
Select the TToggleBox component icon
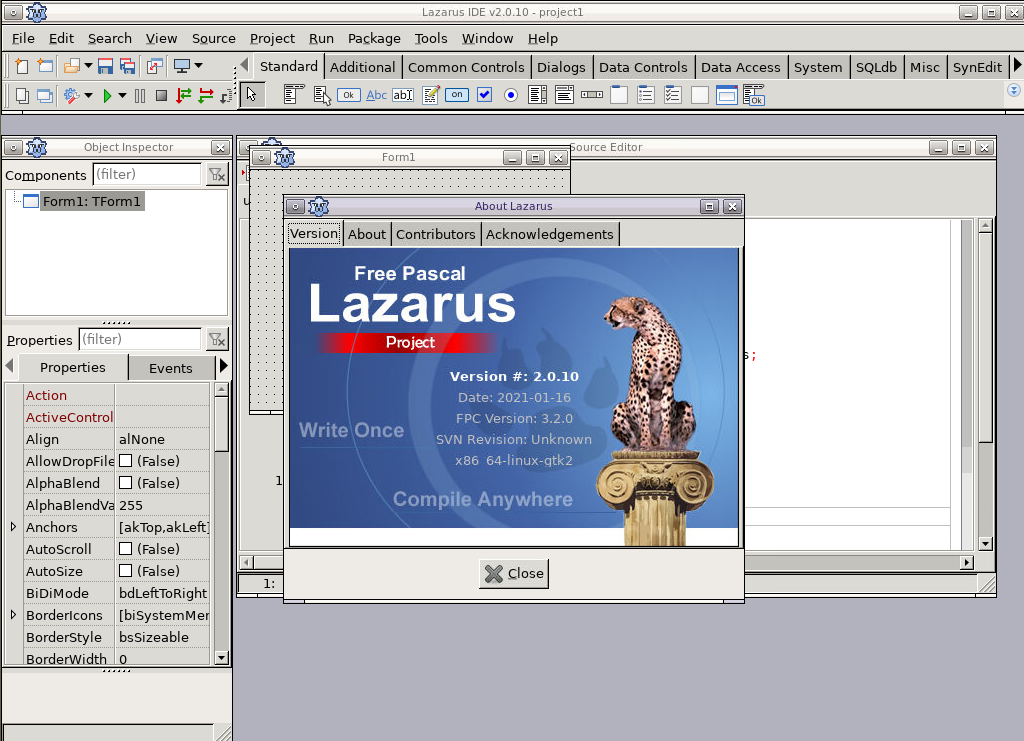(x=457, y=95)
